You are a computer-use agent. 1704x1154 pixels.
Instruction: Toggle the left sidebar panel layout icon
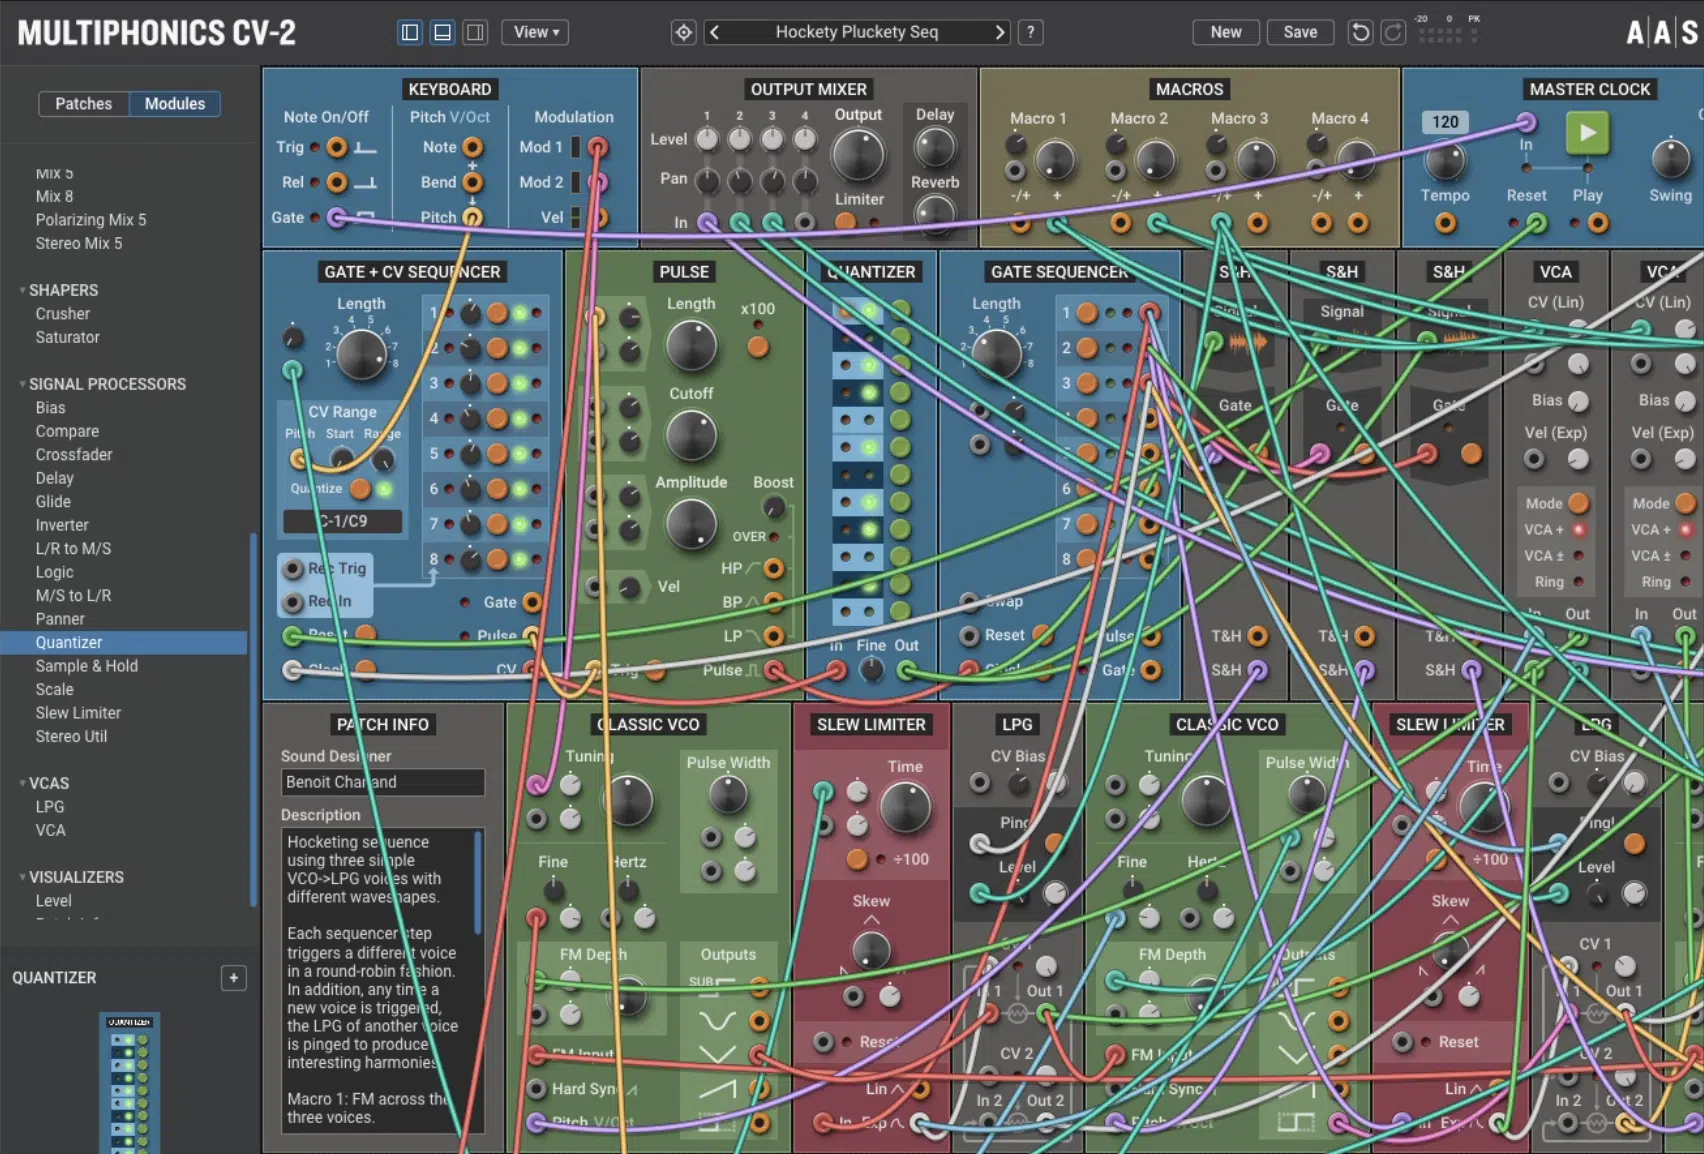tap(410, 32)
